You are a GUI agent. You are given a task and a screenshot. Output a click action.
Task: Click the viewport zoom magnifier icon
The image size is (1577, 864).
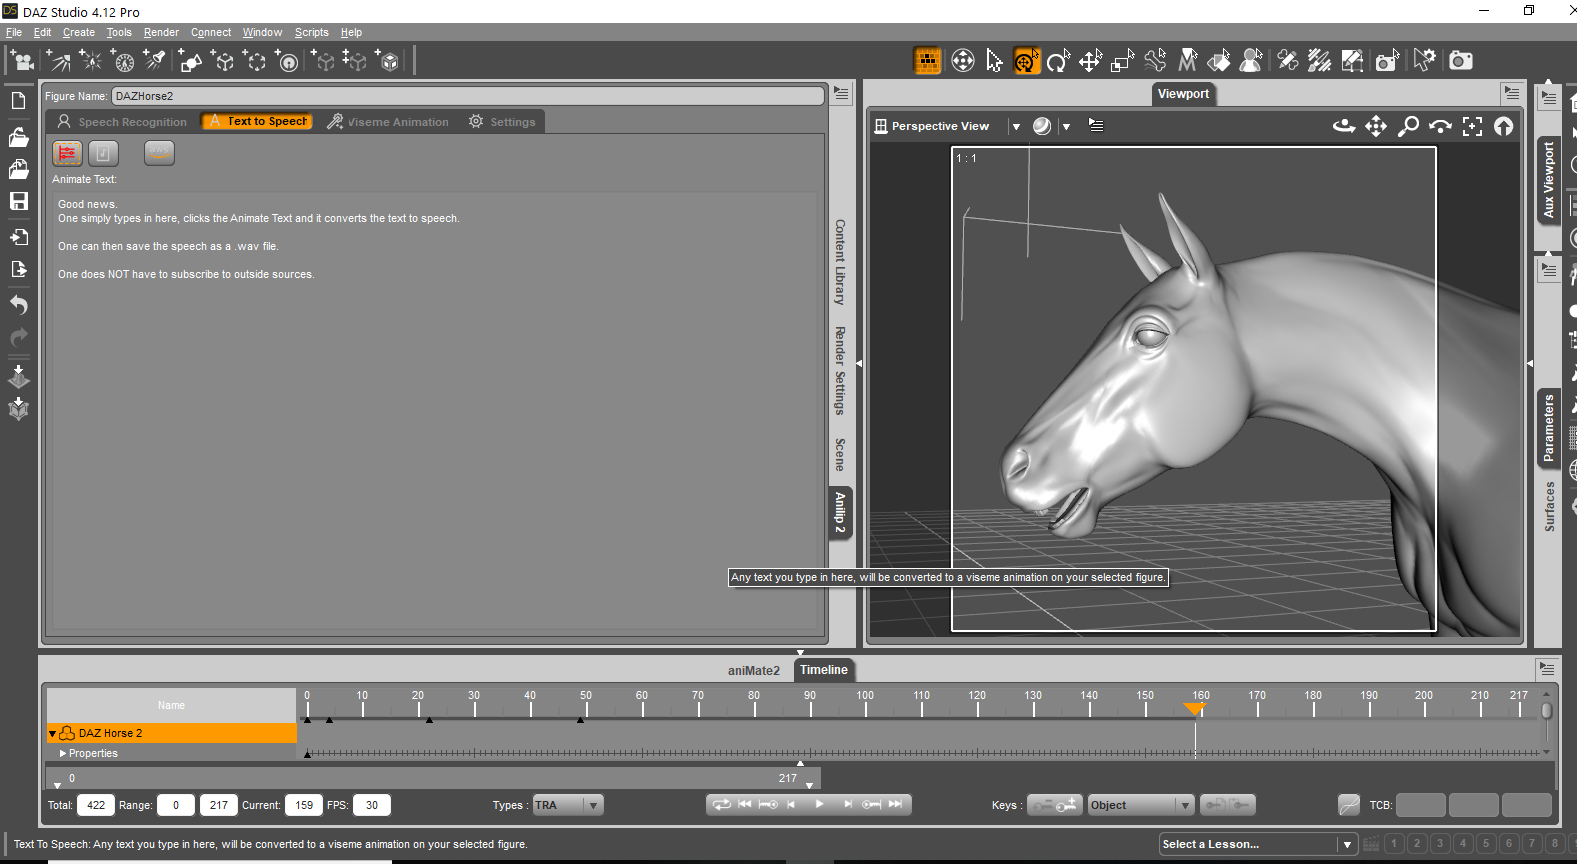1408,126
